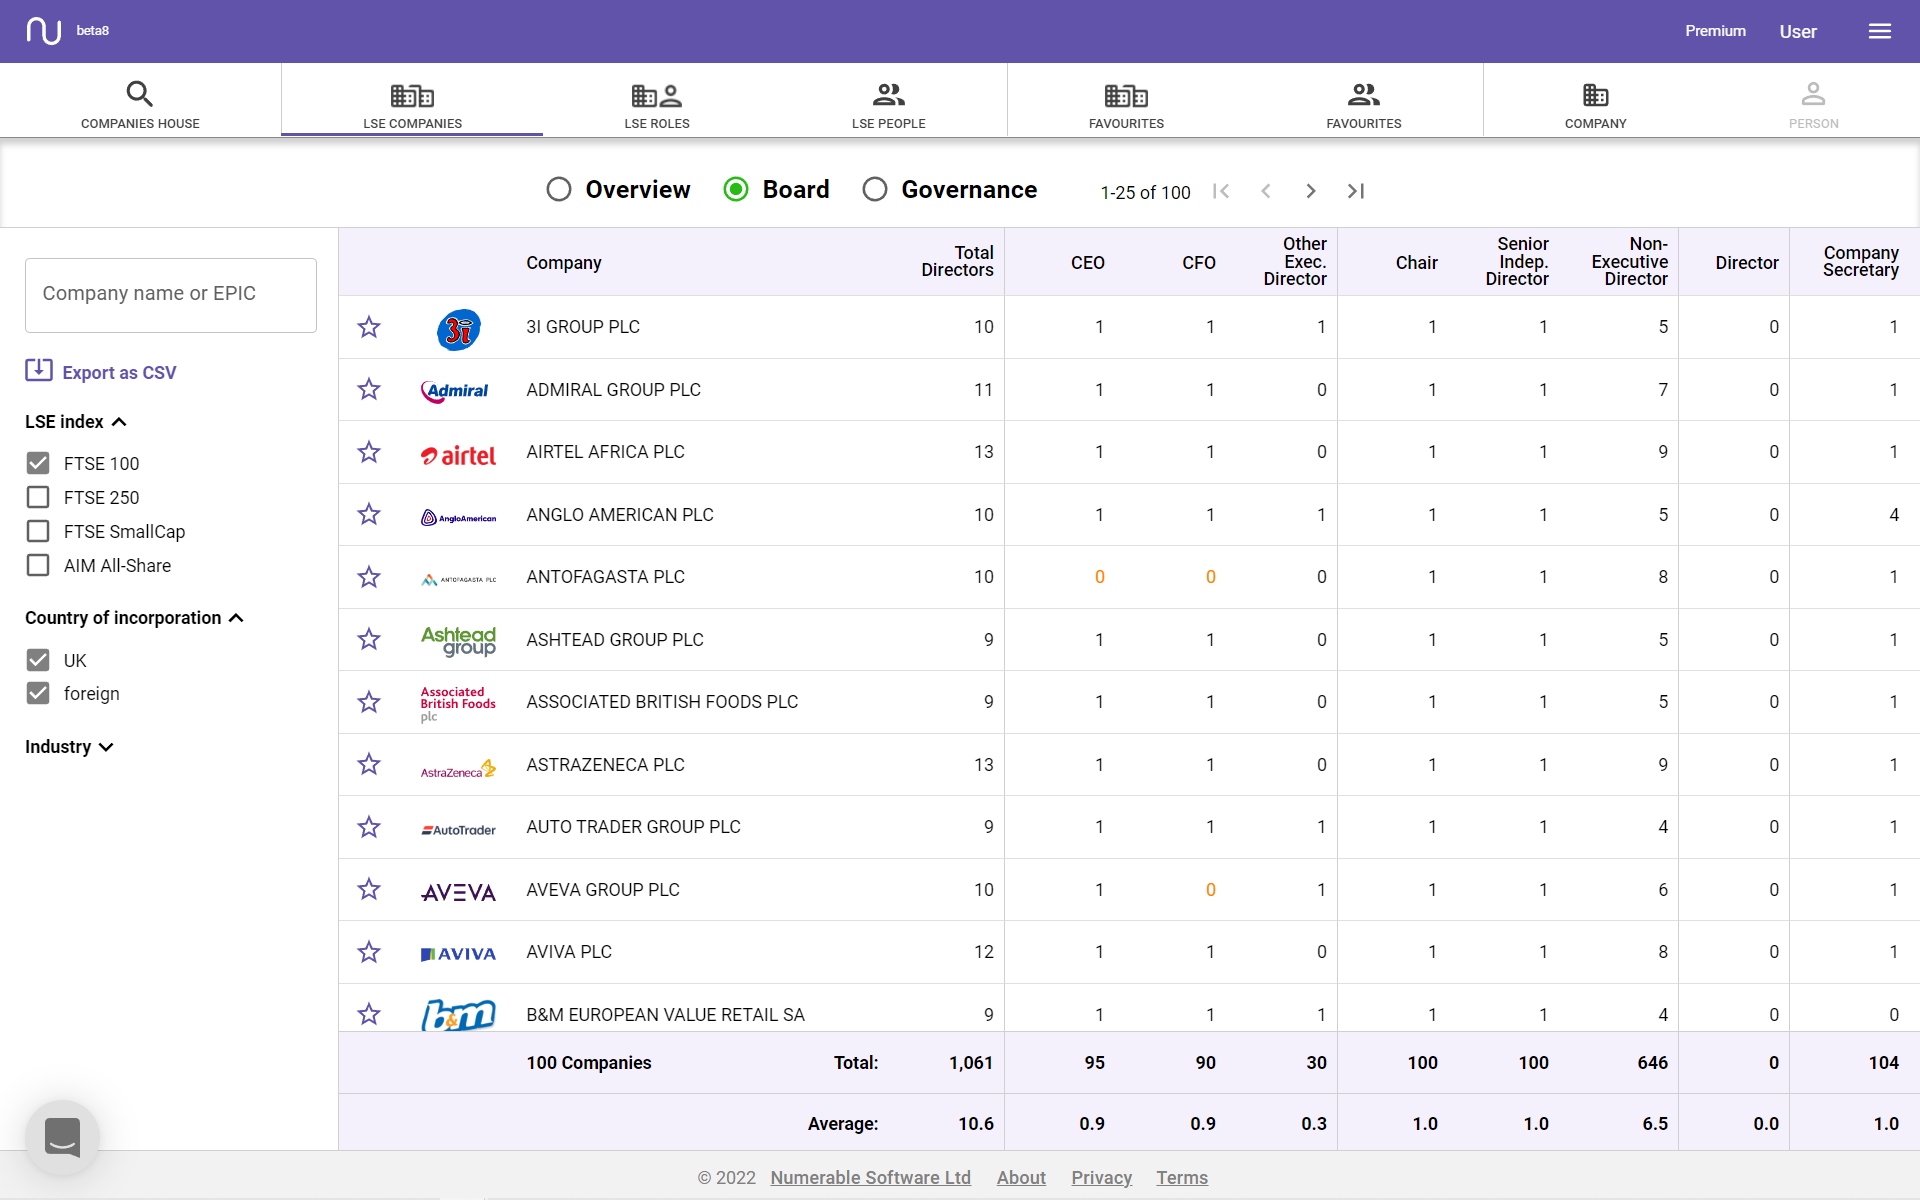
Task: Star ADMIRAL GROUP PLC as favourite
Action: click(x=369, y=389)
